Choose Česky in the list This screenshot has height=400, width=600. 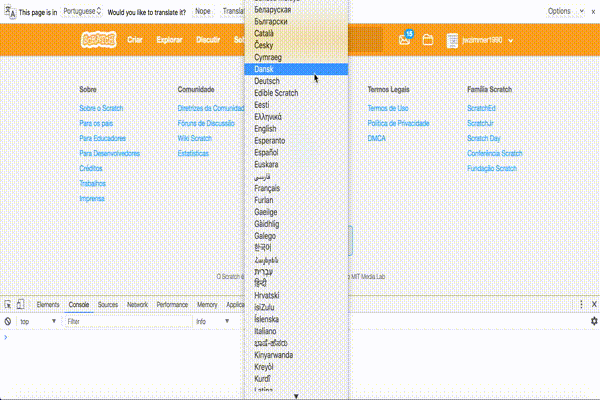pos(296,45)
